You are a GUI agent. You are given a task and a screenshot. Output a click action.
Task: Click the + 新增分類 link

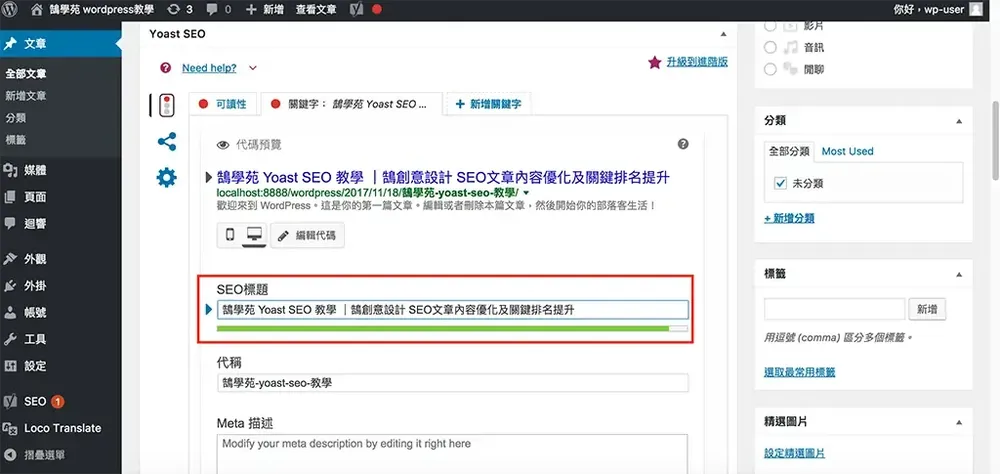[790, 218]
